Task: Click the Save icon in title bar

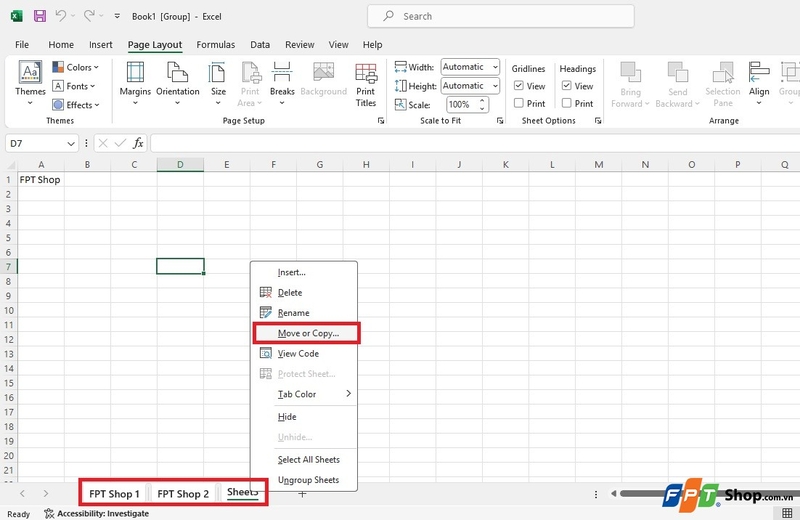Action: (x=40, y=16)
